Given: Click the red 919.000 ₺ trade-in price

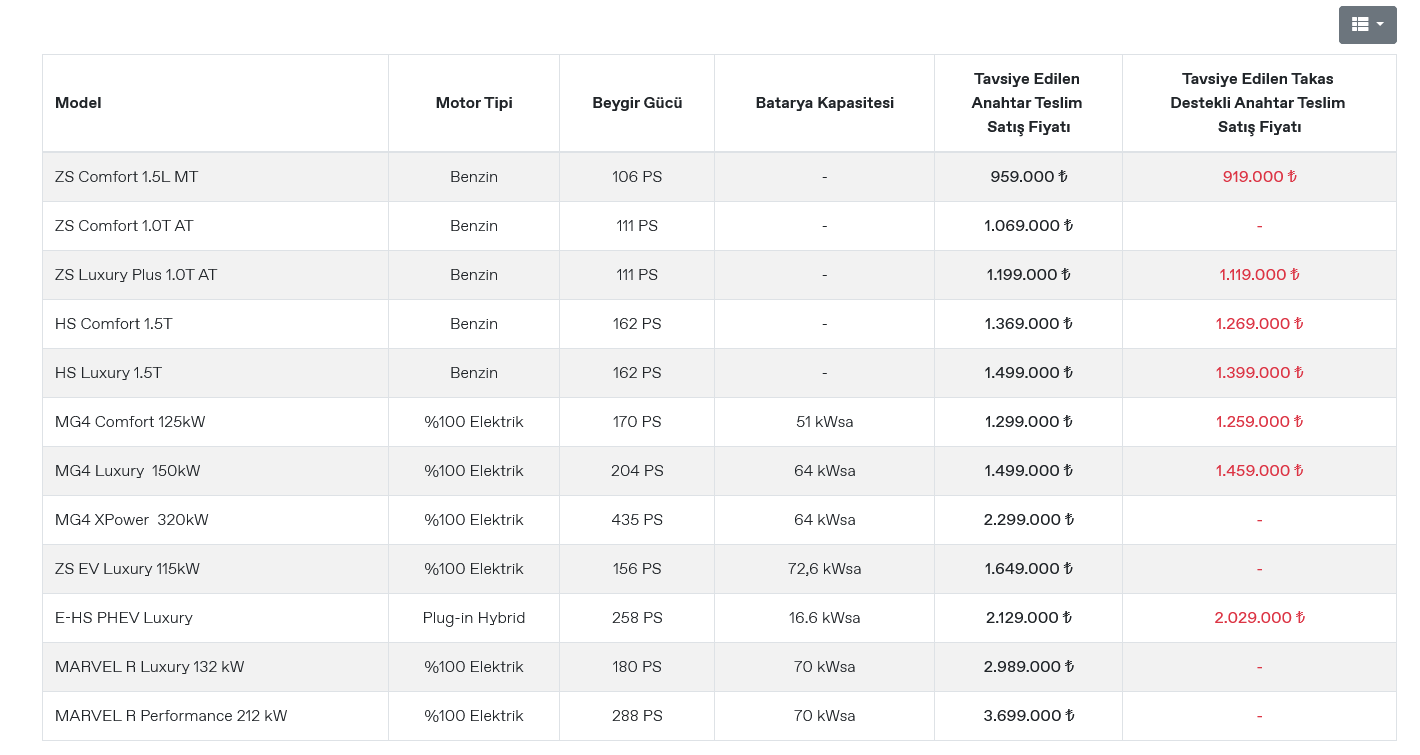Looking at the screenshot, I should 1259,177.
